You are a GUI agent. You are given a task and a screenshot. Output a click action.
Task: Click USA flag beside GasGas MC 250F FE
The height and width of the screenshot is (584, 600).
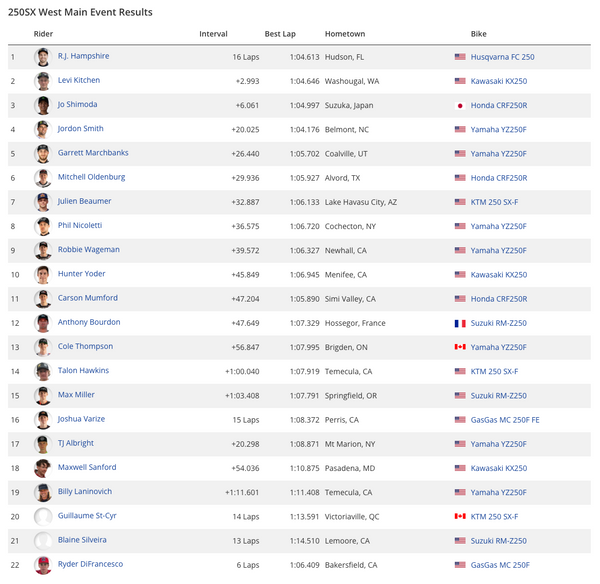click(x=460, y=420)
